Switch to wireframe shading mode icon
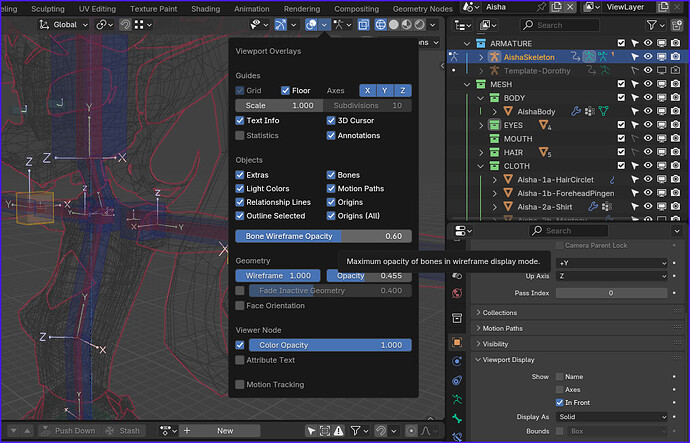The width and height of the screenshot is (690, 443). pos(380,25)
